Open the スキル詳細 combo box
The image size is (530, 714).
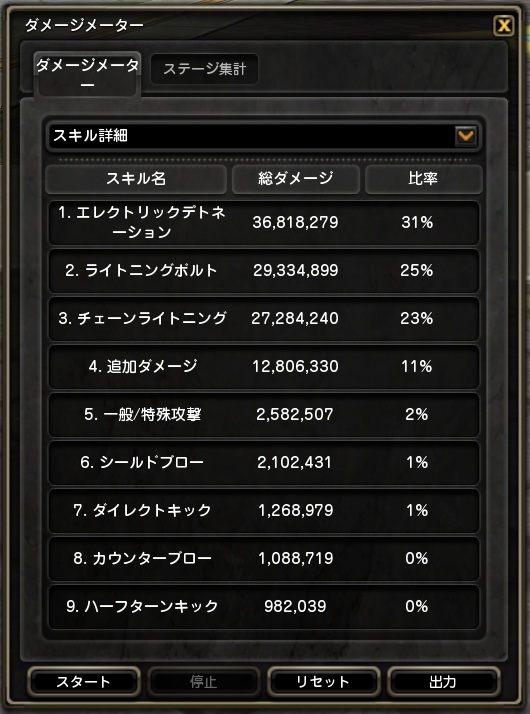263,136
